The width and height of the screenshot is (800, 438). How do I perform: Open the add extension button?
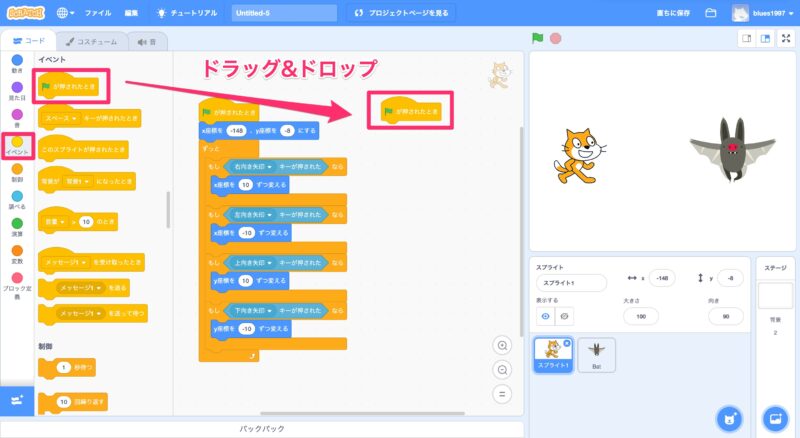click(17, 399)
